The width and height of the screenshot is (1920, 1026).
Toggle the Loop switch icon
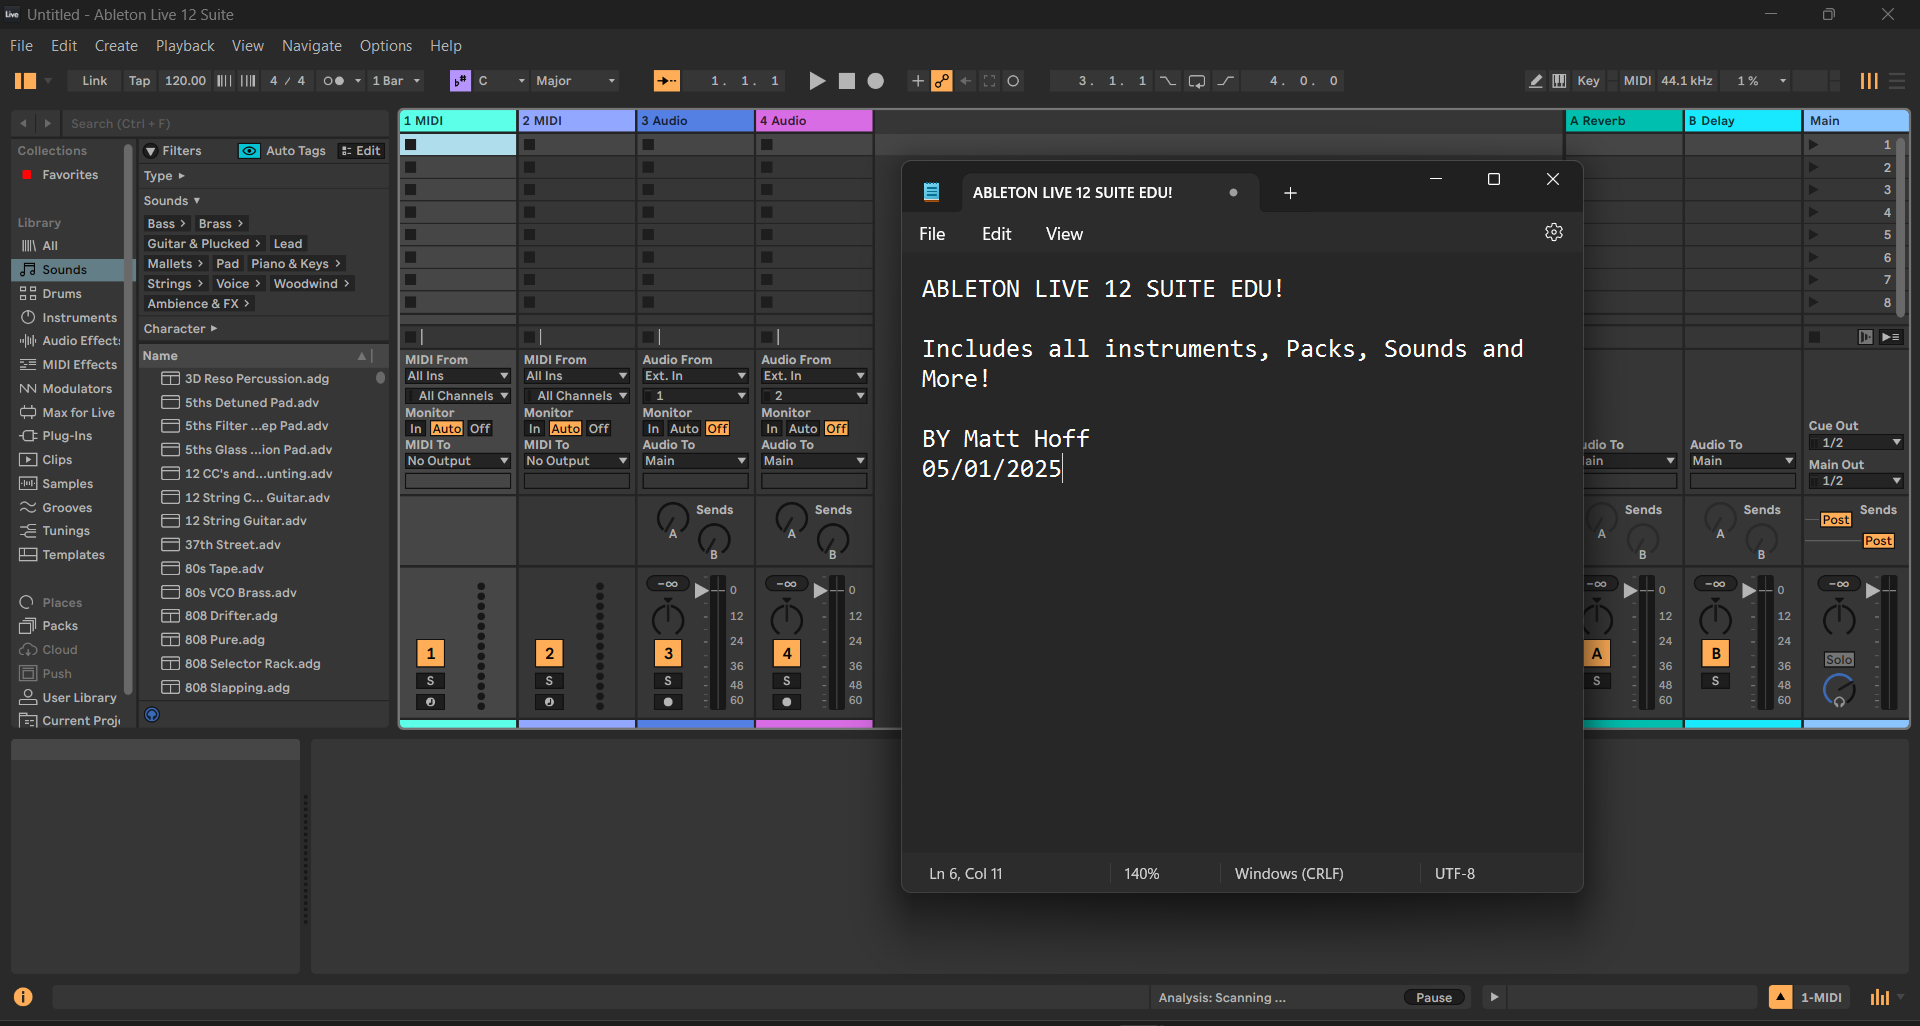coord(1196,81)
